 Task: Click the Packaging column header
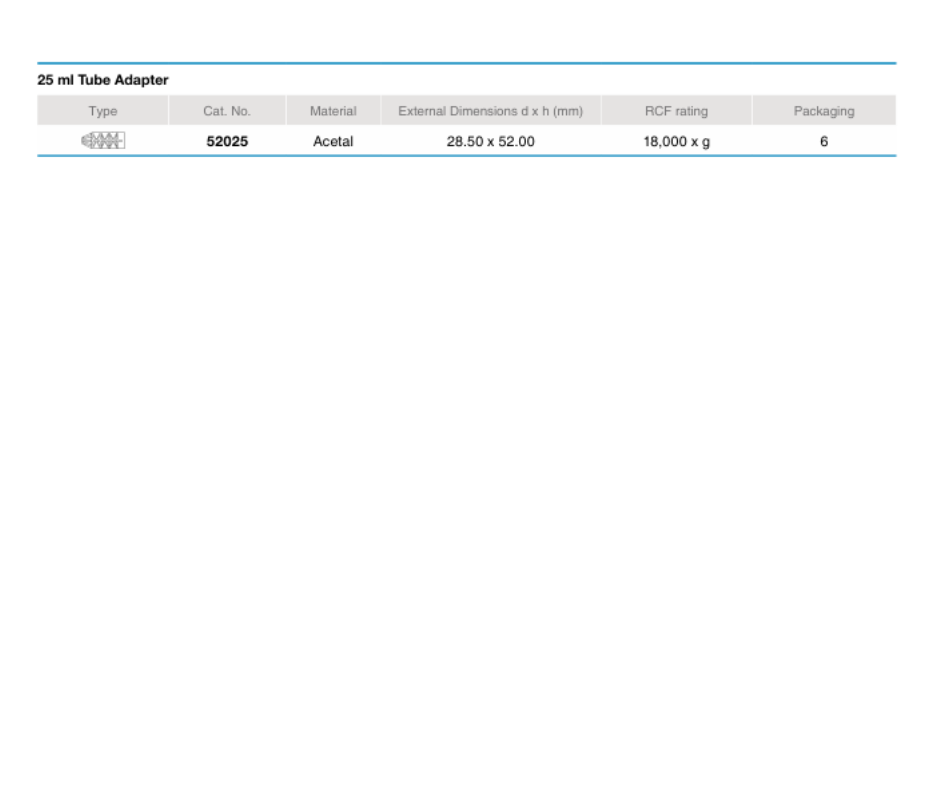[824, 111]
